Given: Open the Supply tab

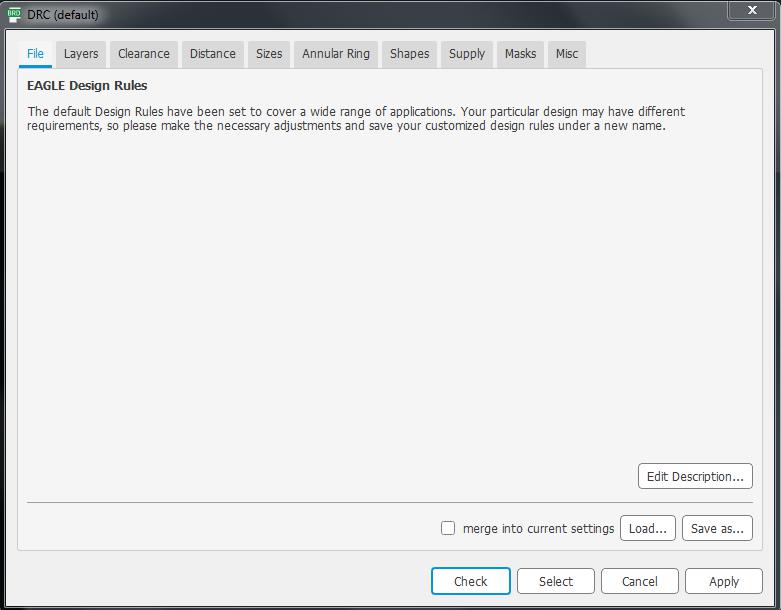Looking at the screenshot, I should click(x=467, y=54).
